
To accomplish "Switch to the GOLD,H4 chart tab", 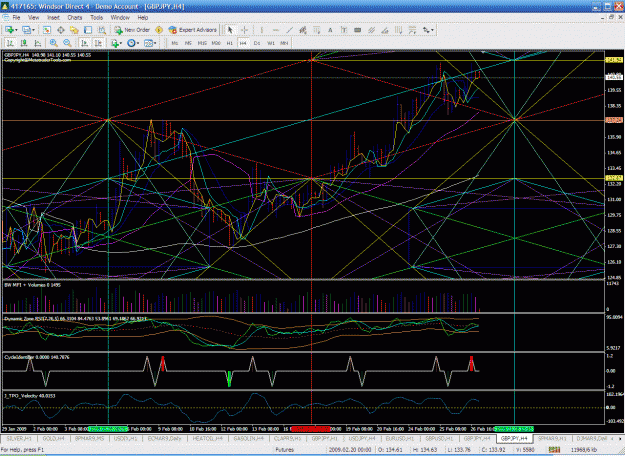I will (x=53, y=438).
